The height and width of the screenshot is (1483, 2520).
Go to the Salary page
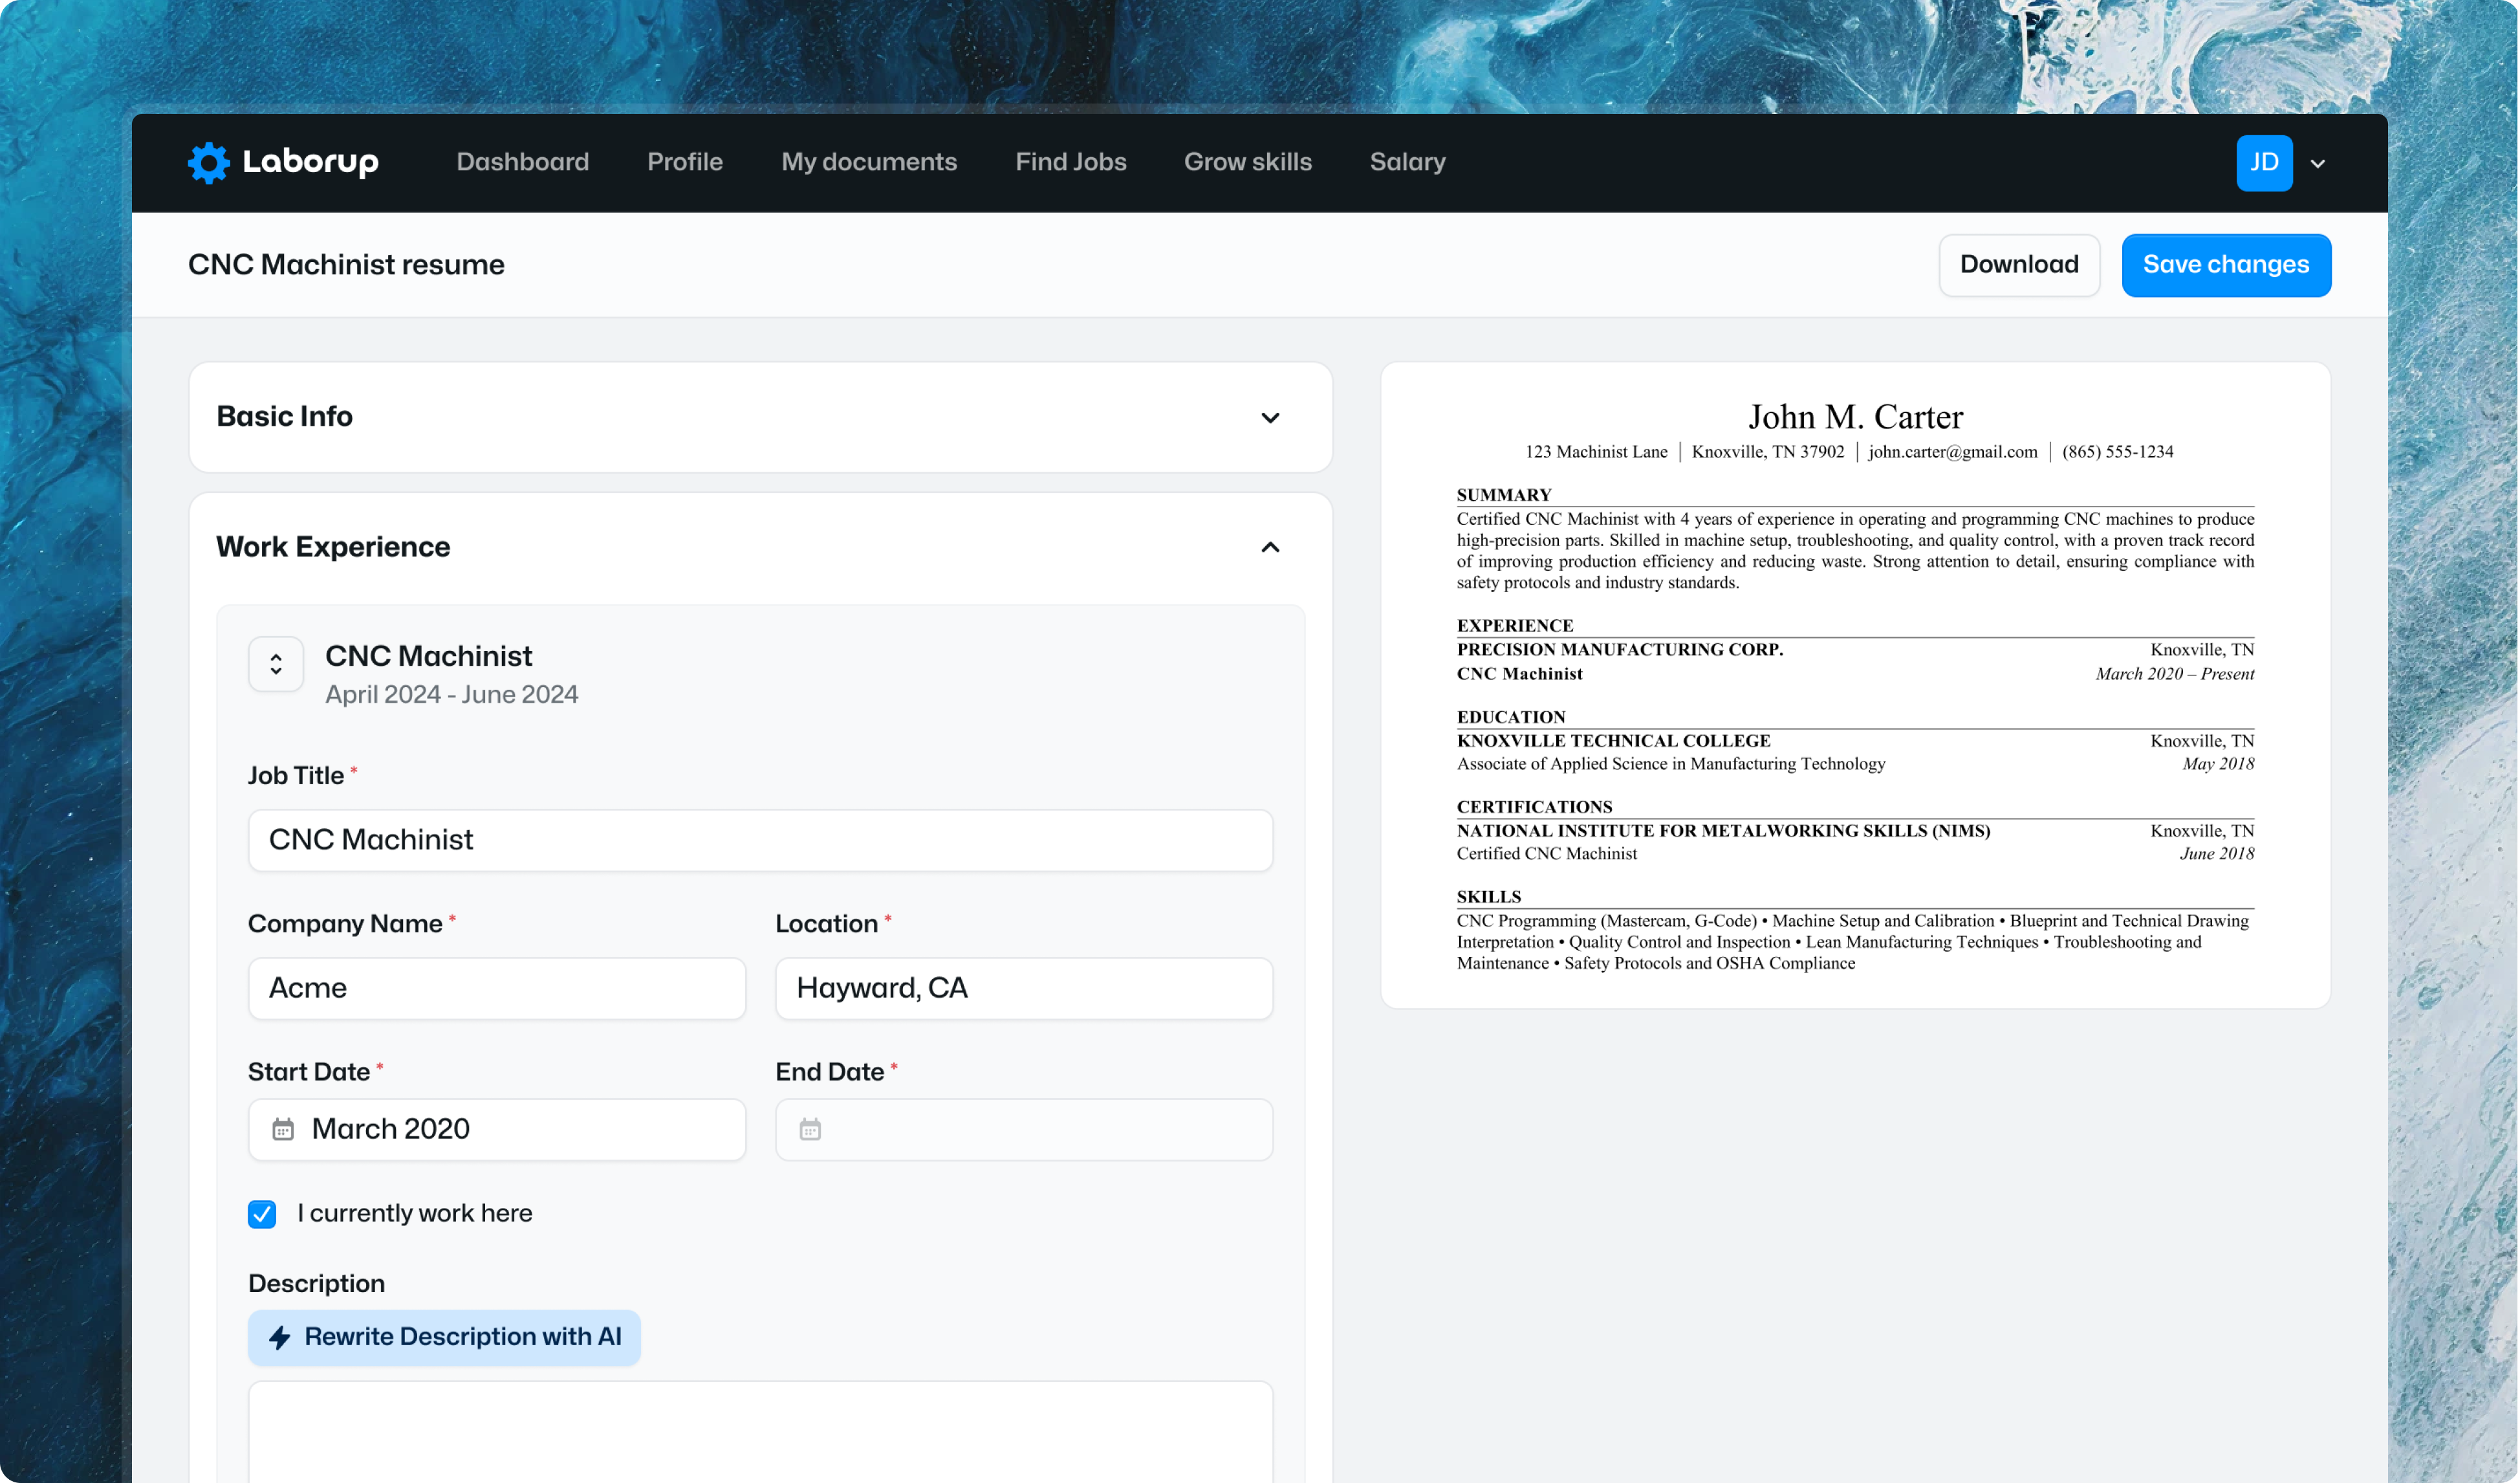coord(1407,162)
